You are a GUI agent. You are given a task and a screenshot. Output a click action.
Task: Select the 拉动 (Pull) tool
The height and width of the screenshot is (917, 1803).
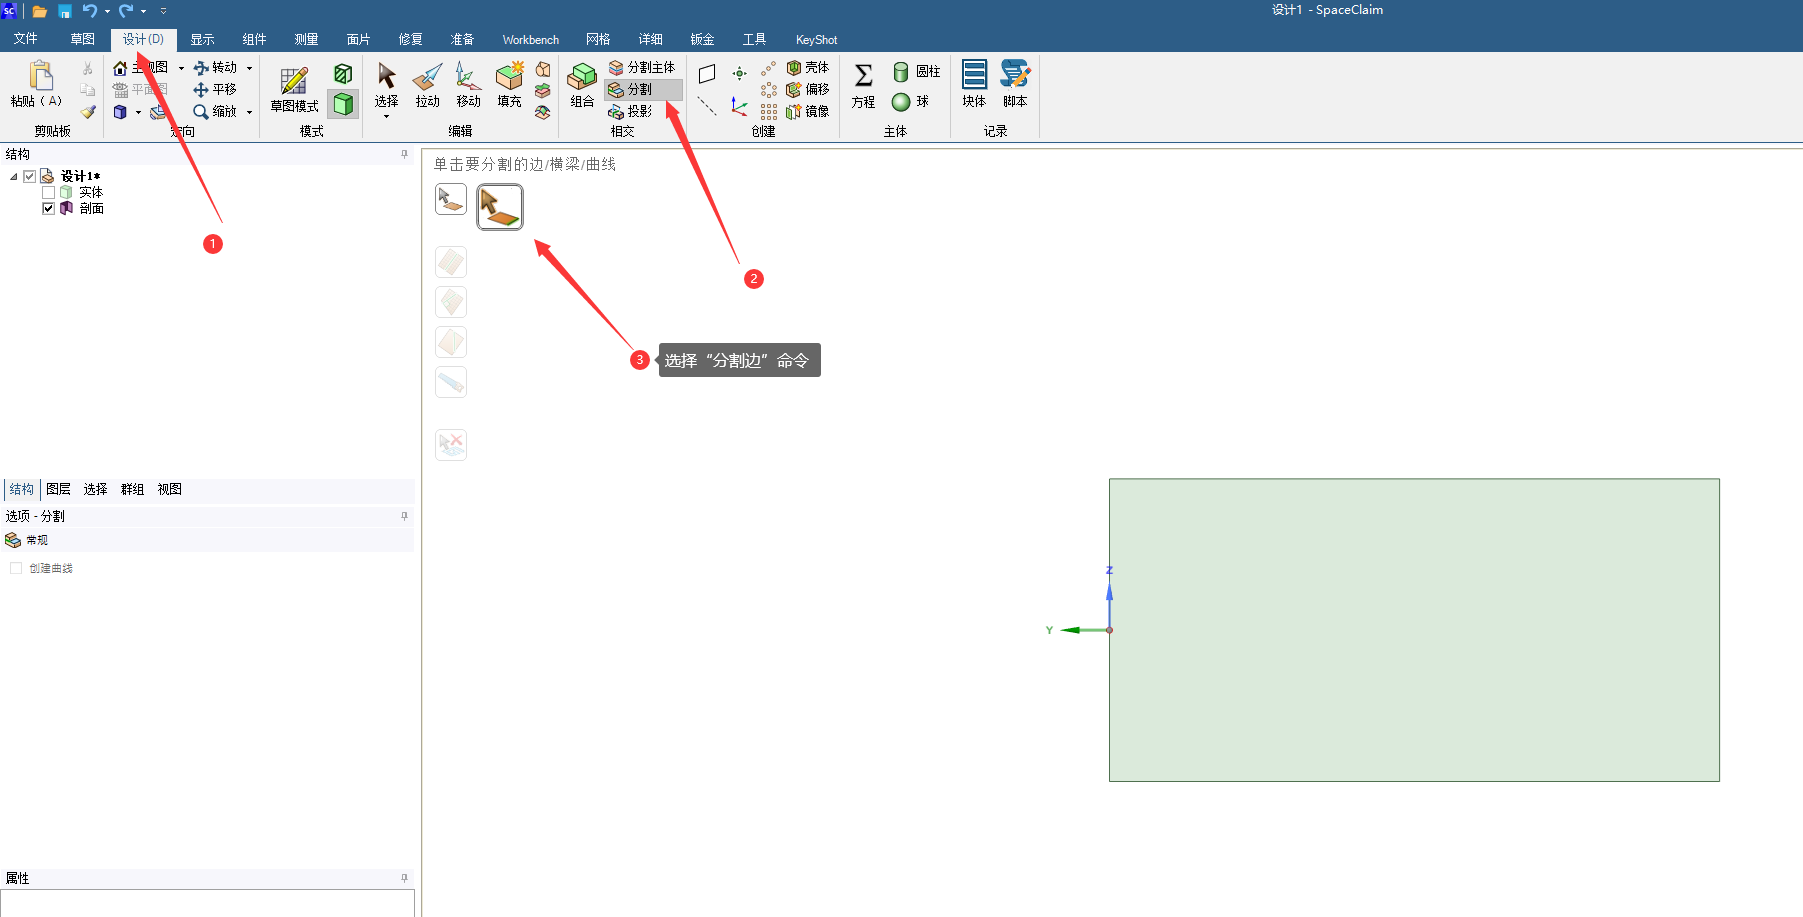427,84
